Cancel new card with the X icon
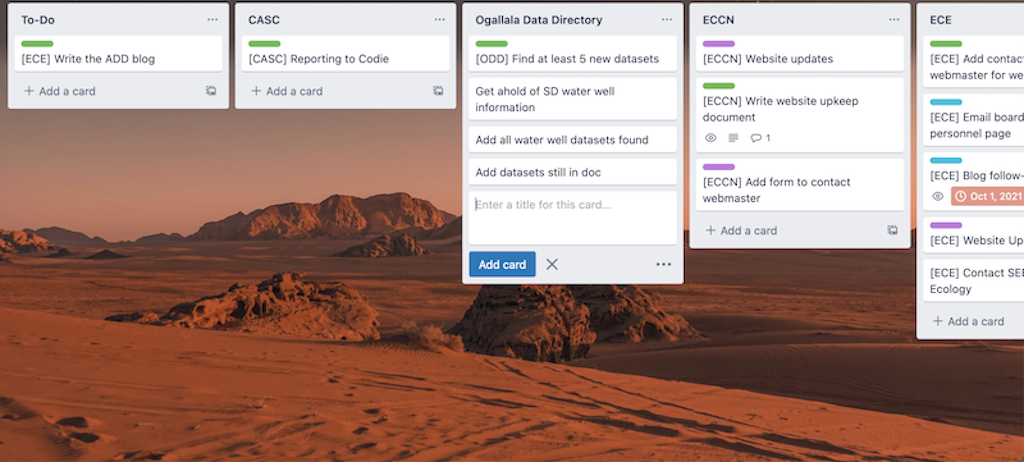 552,265
